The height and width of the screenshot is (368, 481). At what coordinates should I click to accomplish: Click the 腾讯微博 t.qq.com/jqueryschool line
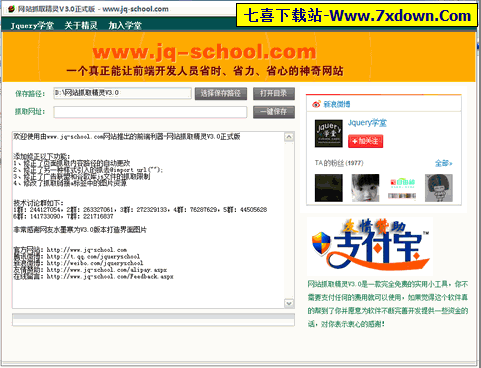[77, 256]
